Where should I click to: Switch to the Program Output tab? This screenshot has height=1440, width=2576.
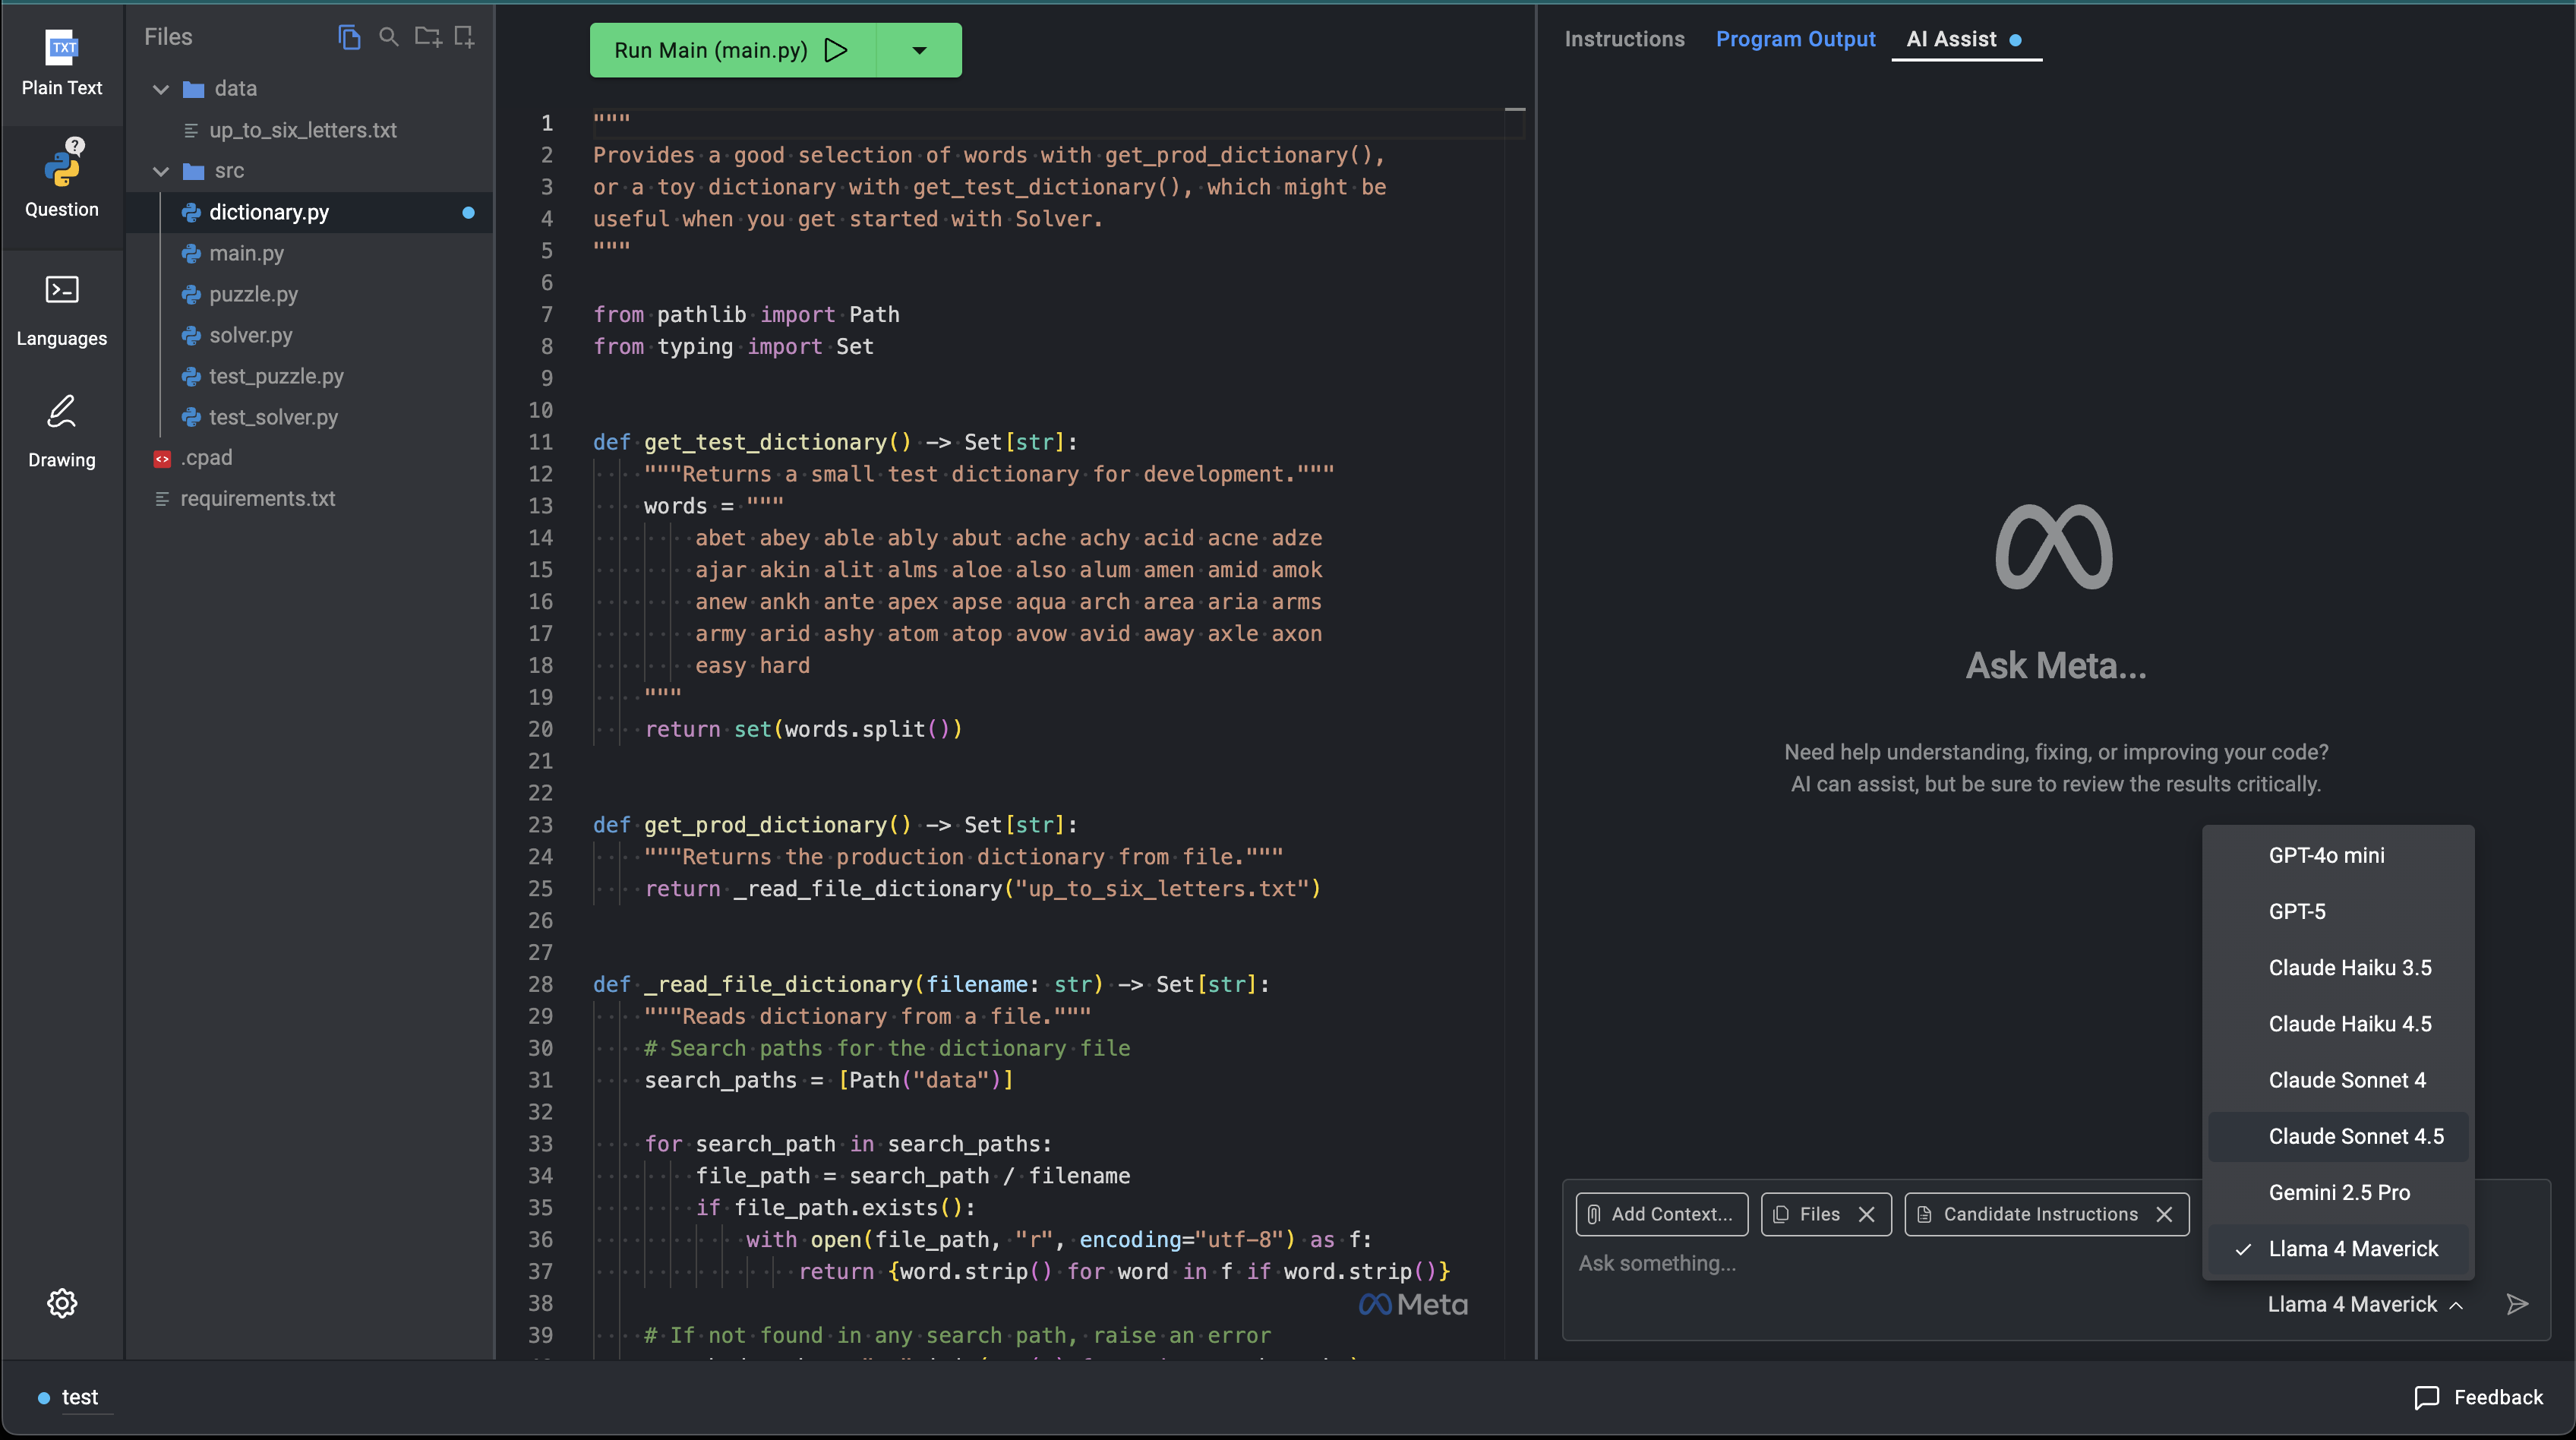coord(1795,39)
